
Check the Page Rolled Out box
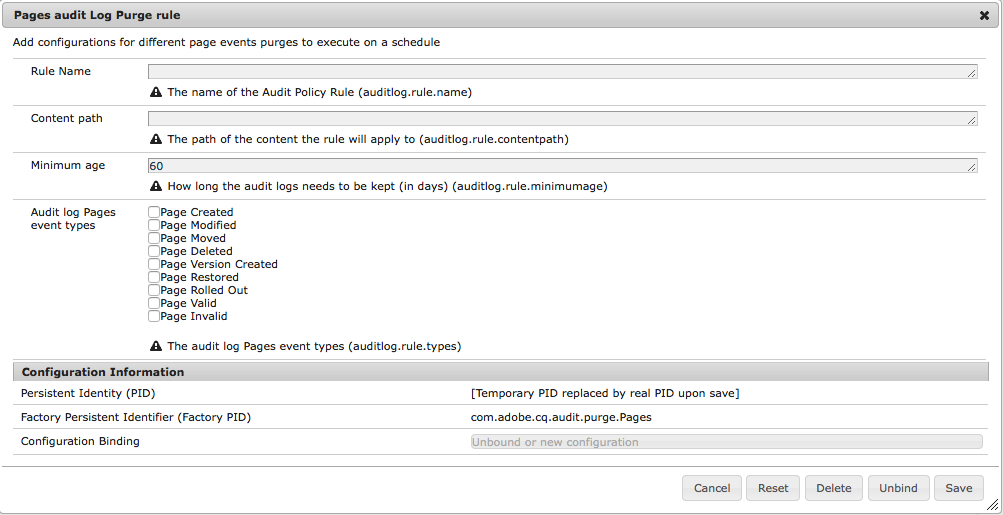click(154, 290)
